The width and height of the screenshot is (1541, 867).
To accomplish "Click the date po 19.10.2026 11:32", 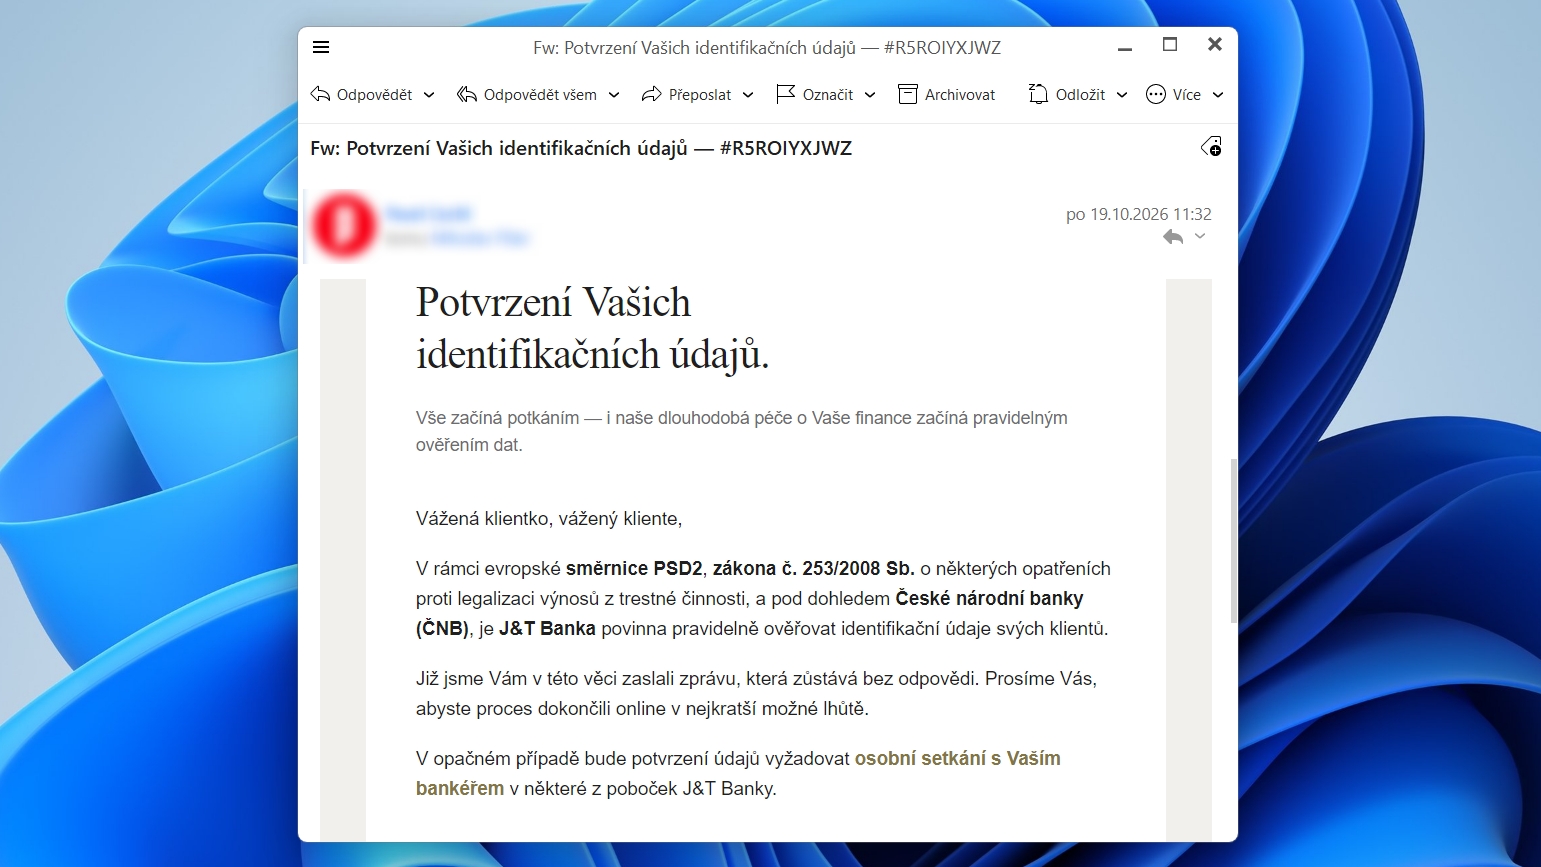I will pyautogui.click(x=1138, y=214).
